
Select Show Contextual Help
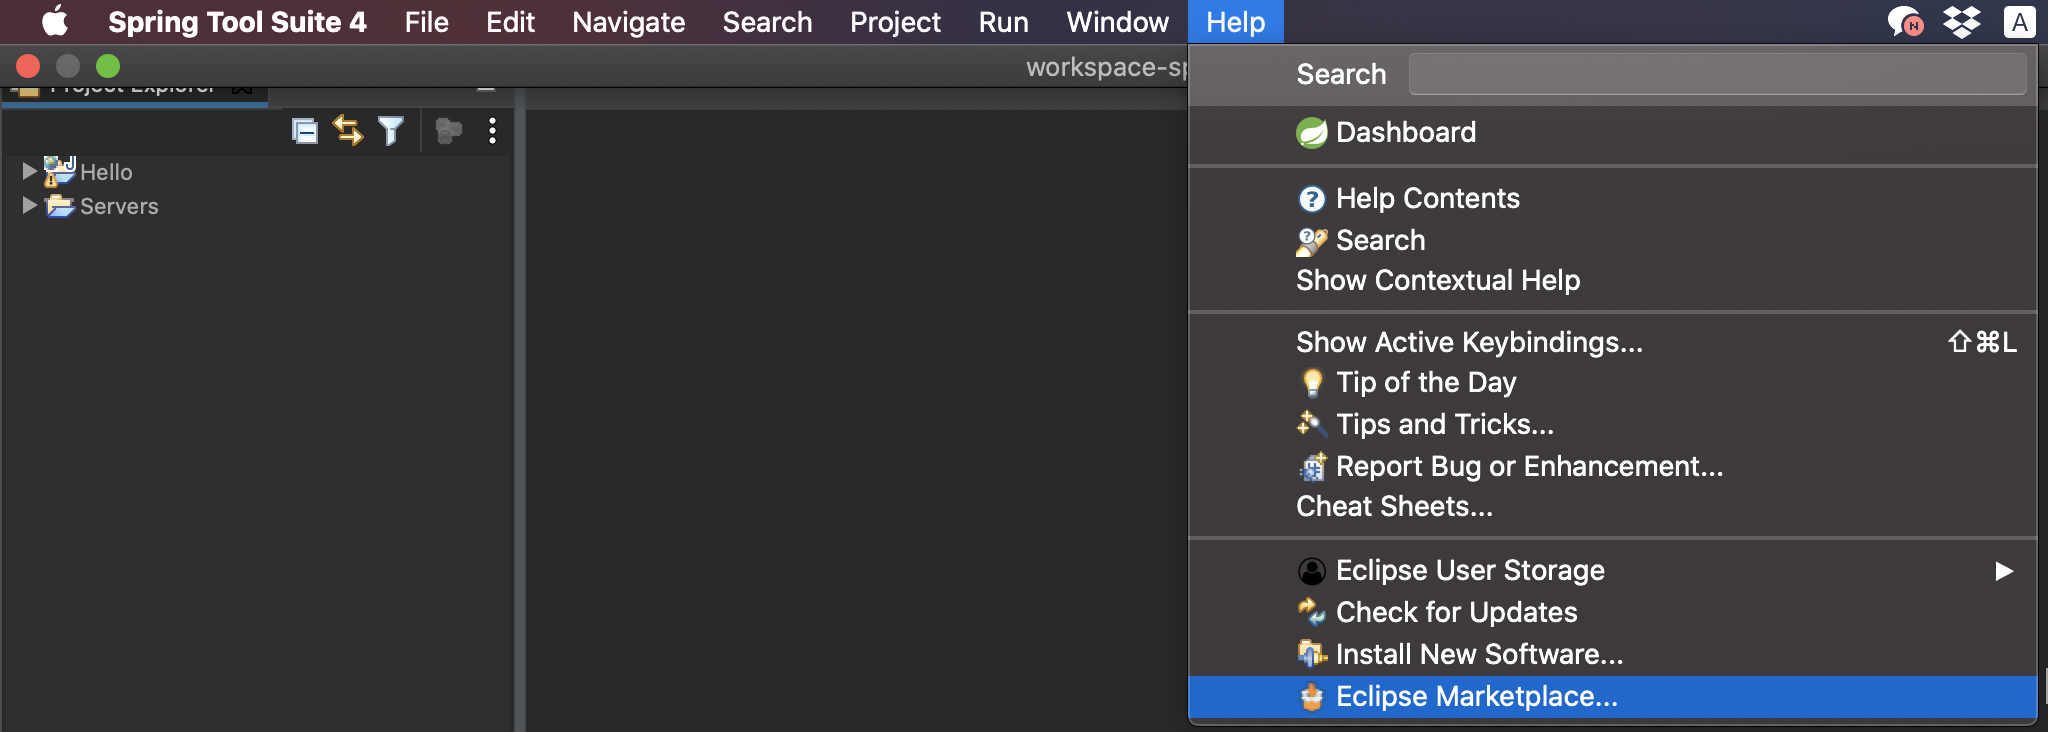tap(1612, 280)
